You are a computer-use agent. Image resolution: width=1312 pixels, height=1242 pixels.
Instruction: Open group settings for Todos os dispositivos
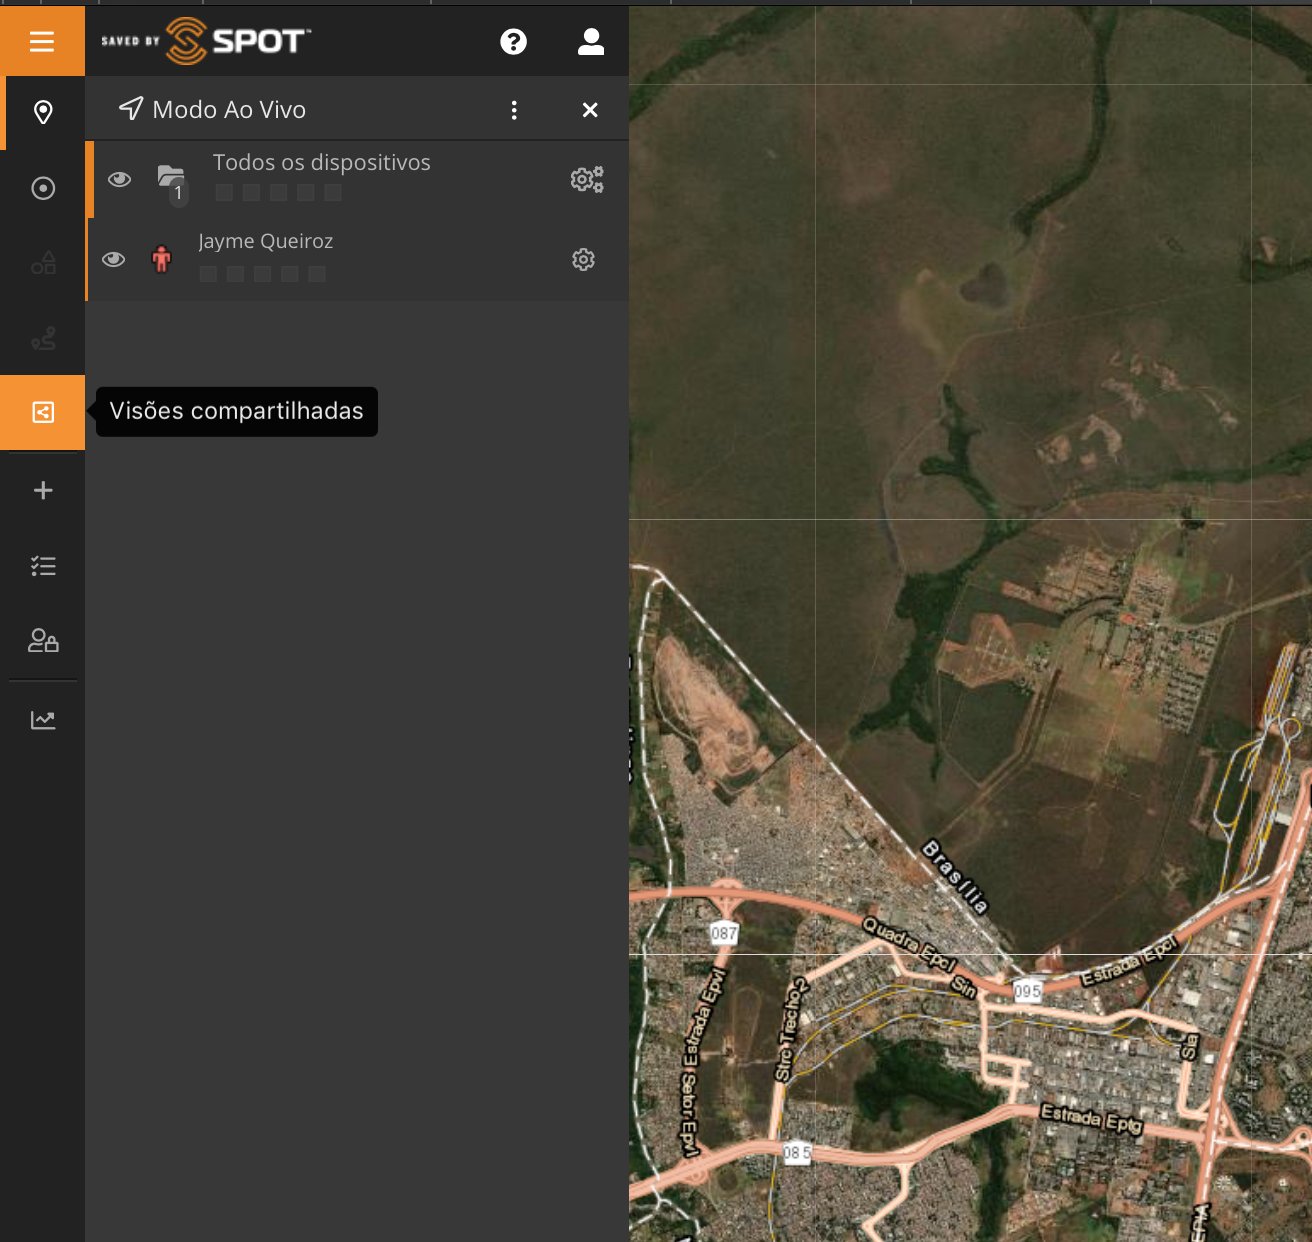click(x=587, y=179)
